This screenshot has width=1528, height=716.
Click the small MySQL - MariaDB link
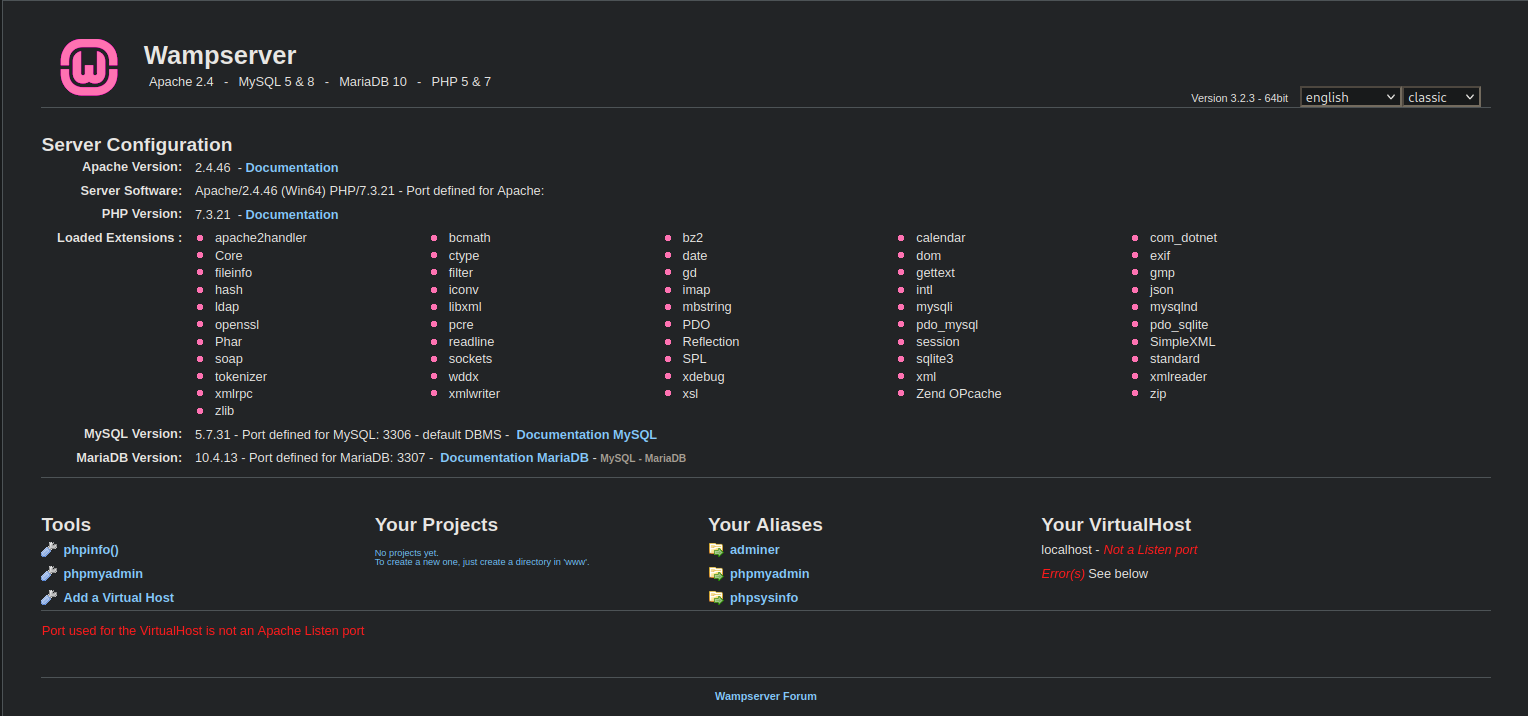click(643, 458)
